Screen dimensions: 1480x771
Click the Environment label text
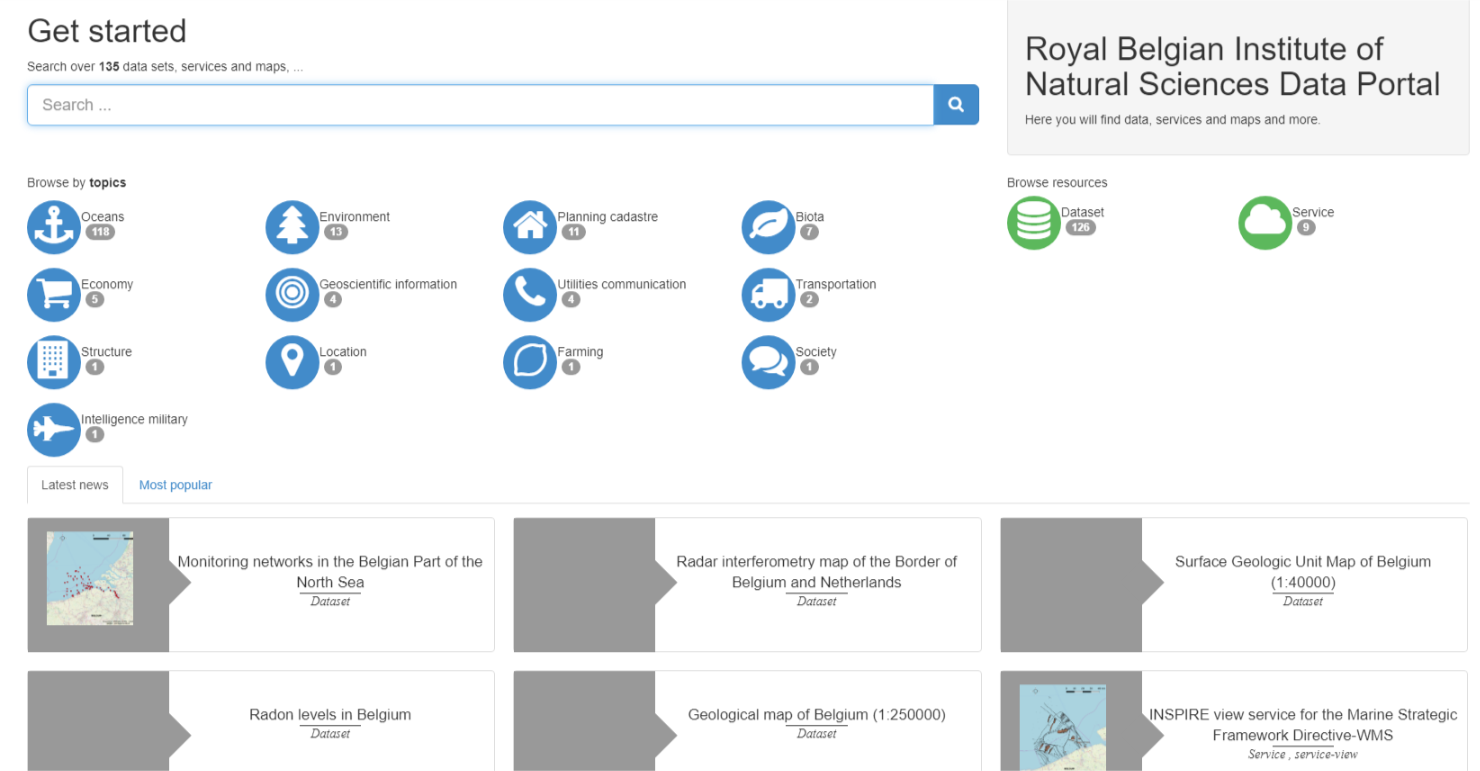pos(355,217)
